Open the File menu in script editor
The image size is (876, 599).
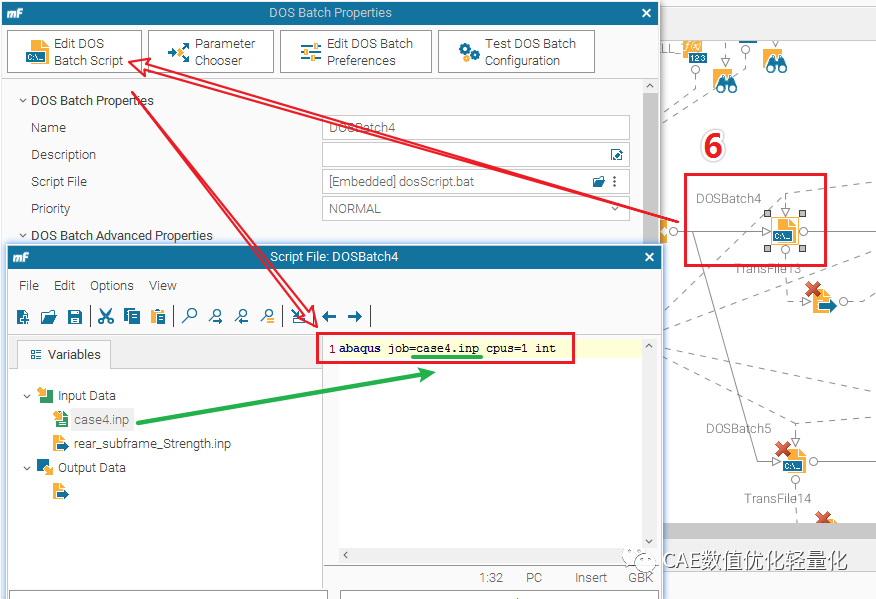click(29, 286)
